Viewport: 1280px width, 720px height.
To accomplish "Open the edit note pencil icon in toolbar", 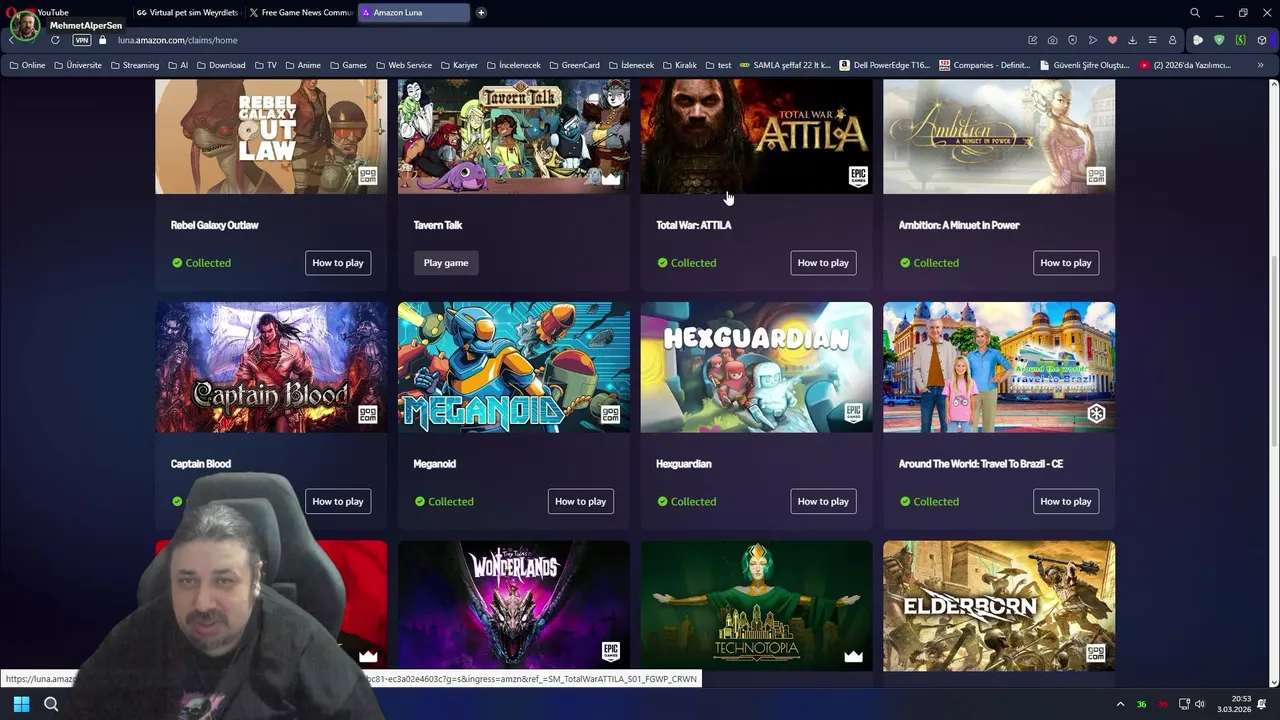I will tap(1032, 40).
